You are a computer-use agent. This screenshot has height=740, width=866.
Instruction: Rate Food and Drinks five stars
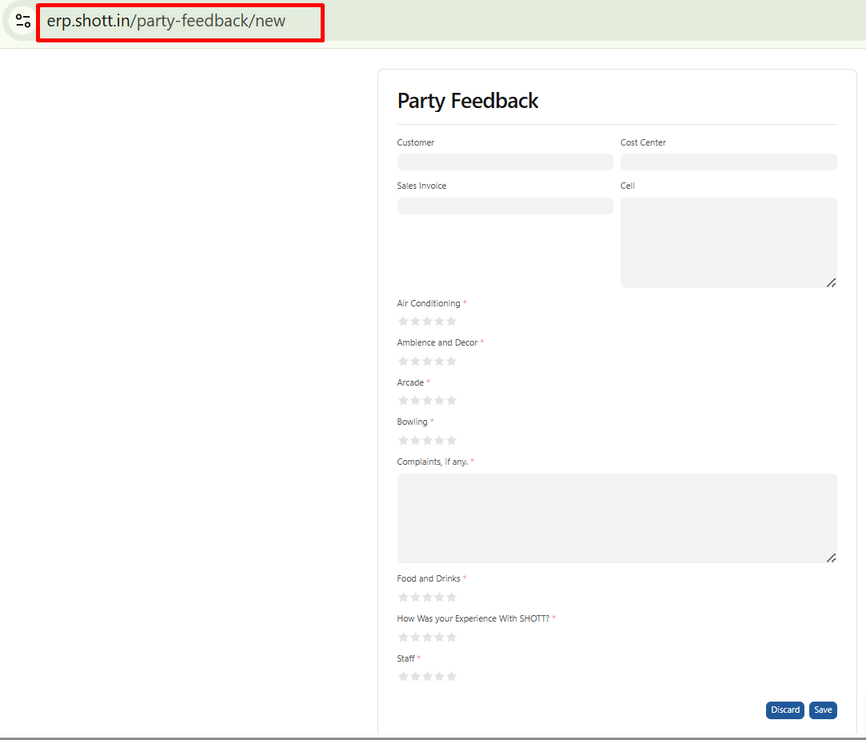coord(451,597)
